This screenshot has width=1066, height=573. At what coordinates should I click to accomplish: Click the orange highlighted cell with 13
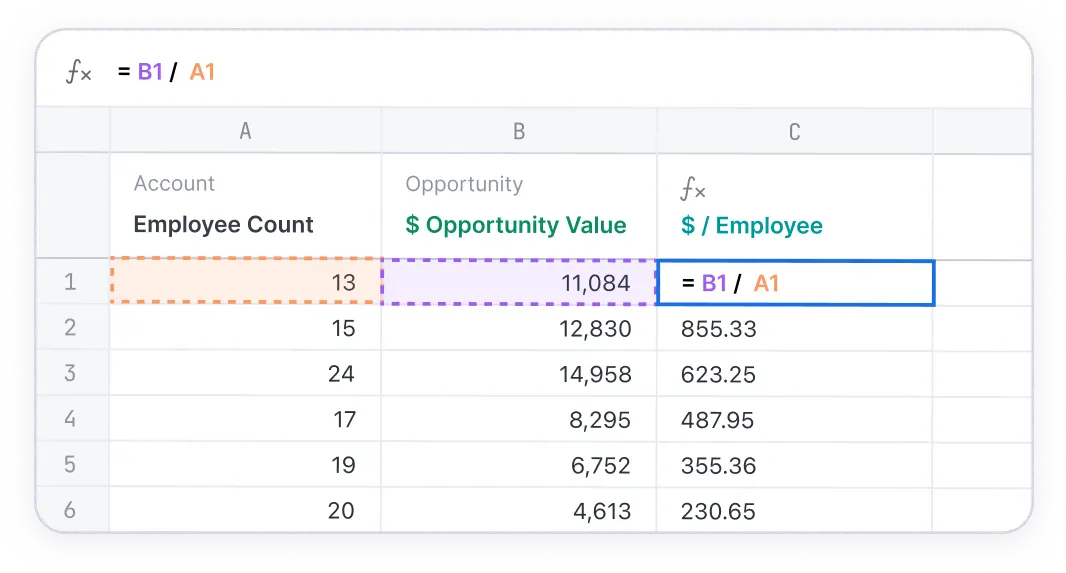click(245, 283)
